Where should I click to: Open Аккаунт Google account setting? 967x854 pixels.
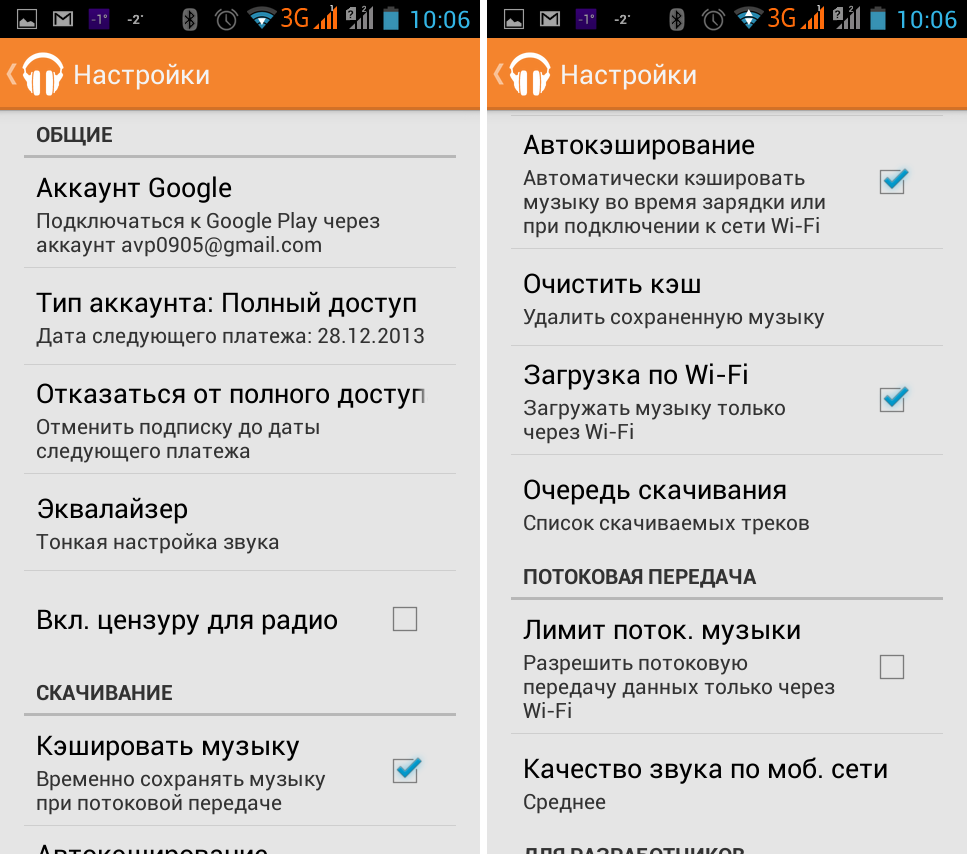240,214
